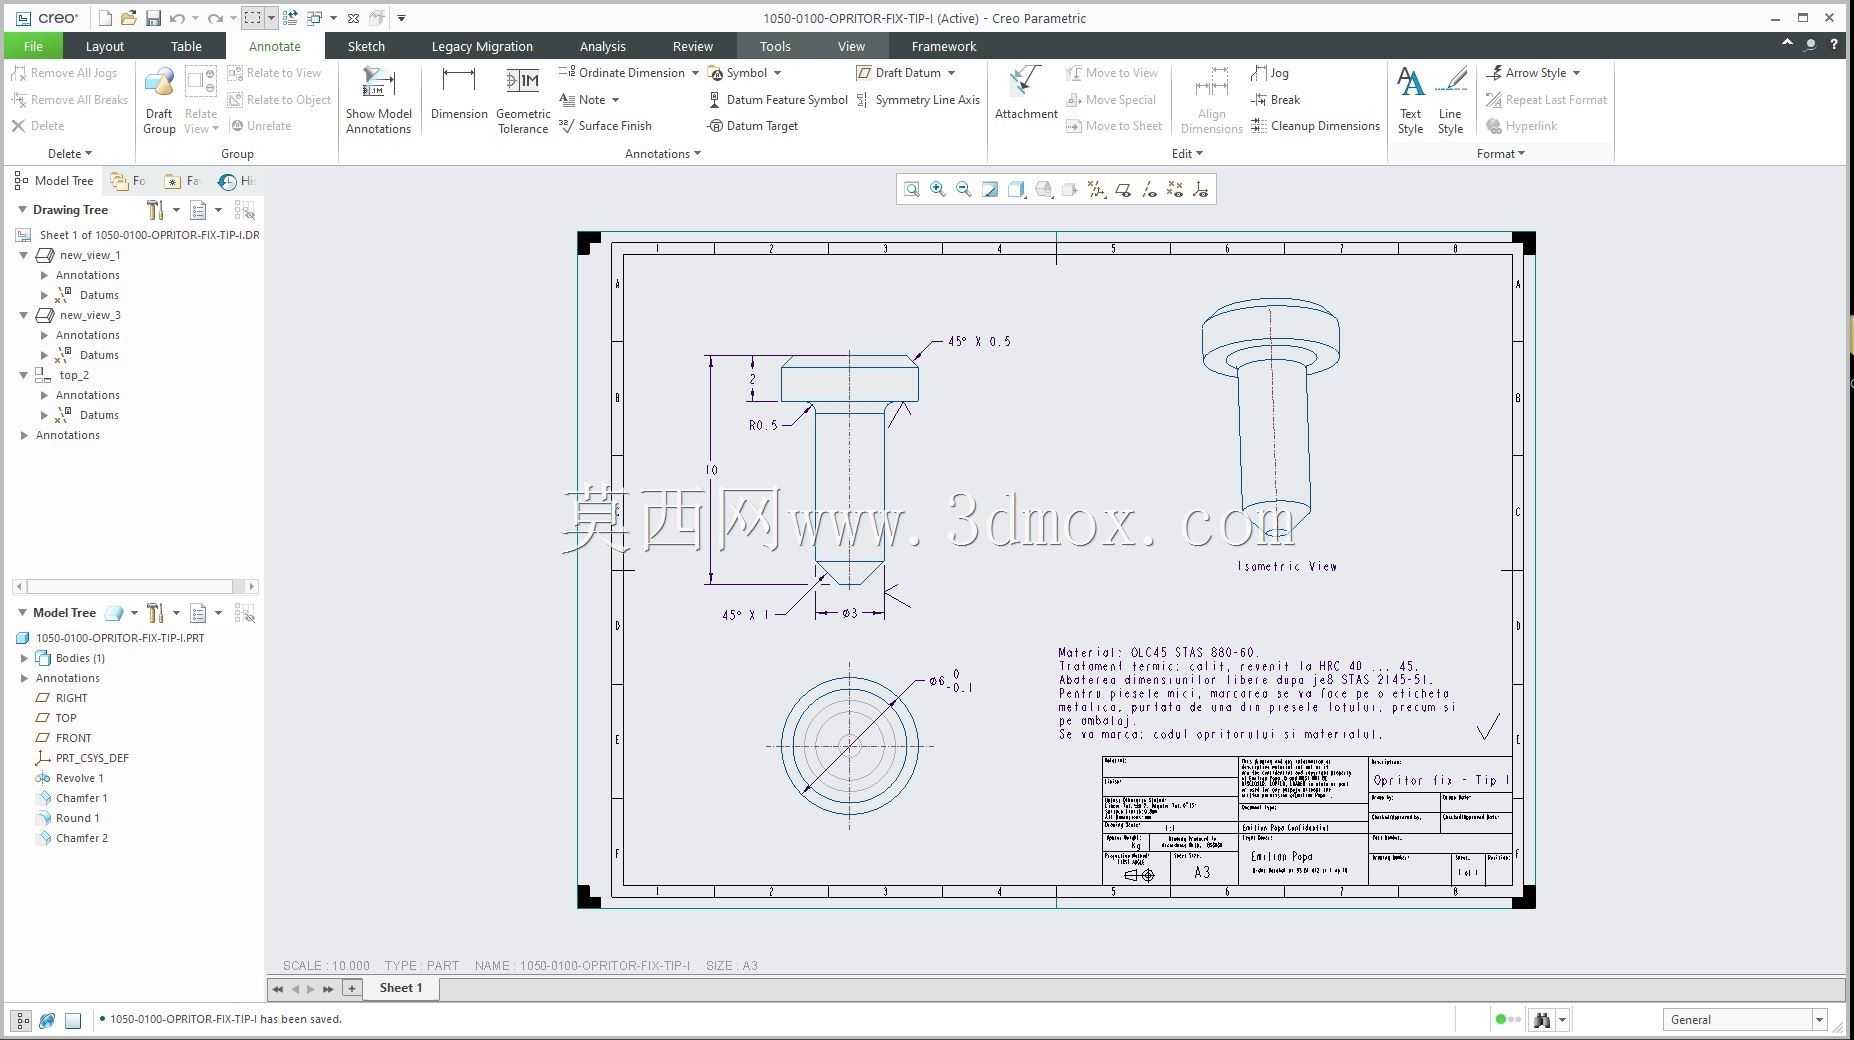1854x1040 pixels.
Task: Toggle the navigator pane icon in status bar
Action: click(21, 1020)
